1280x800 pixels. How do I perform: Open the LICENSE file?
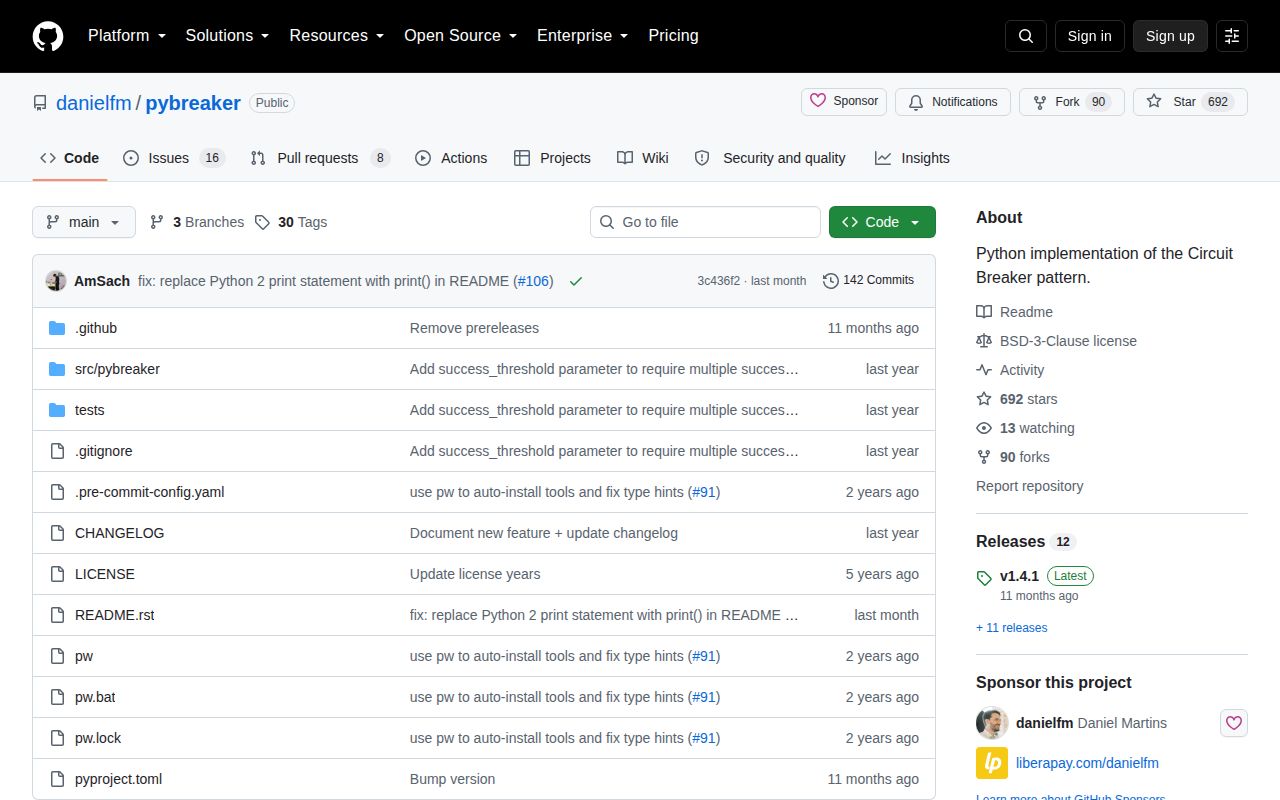[x=105, y=574]
